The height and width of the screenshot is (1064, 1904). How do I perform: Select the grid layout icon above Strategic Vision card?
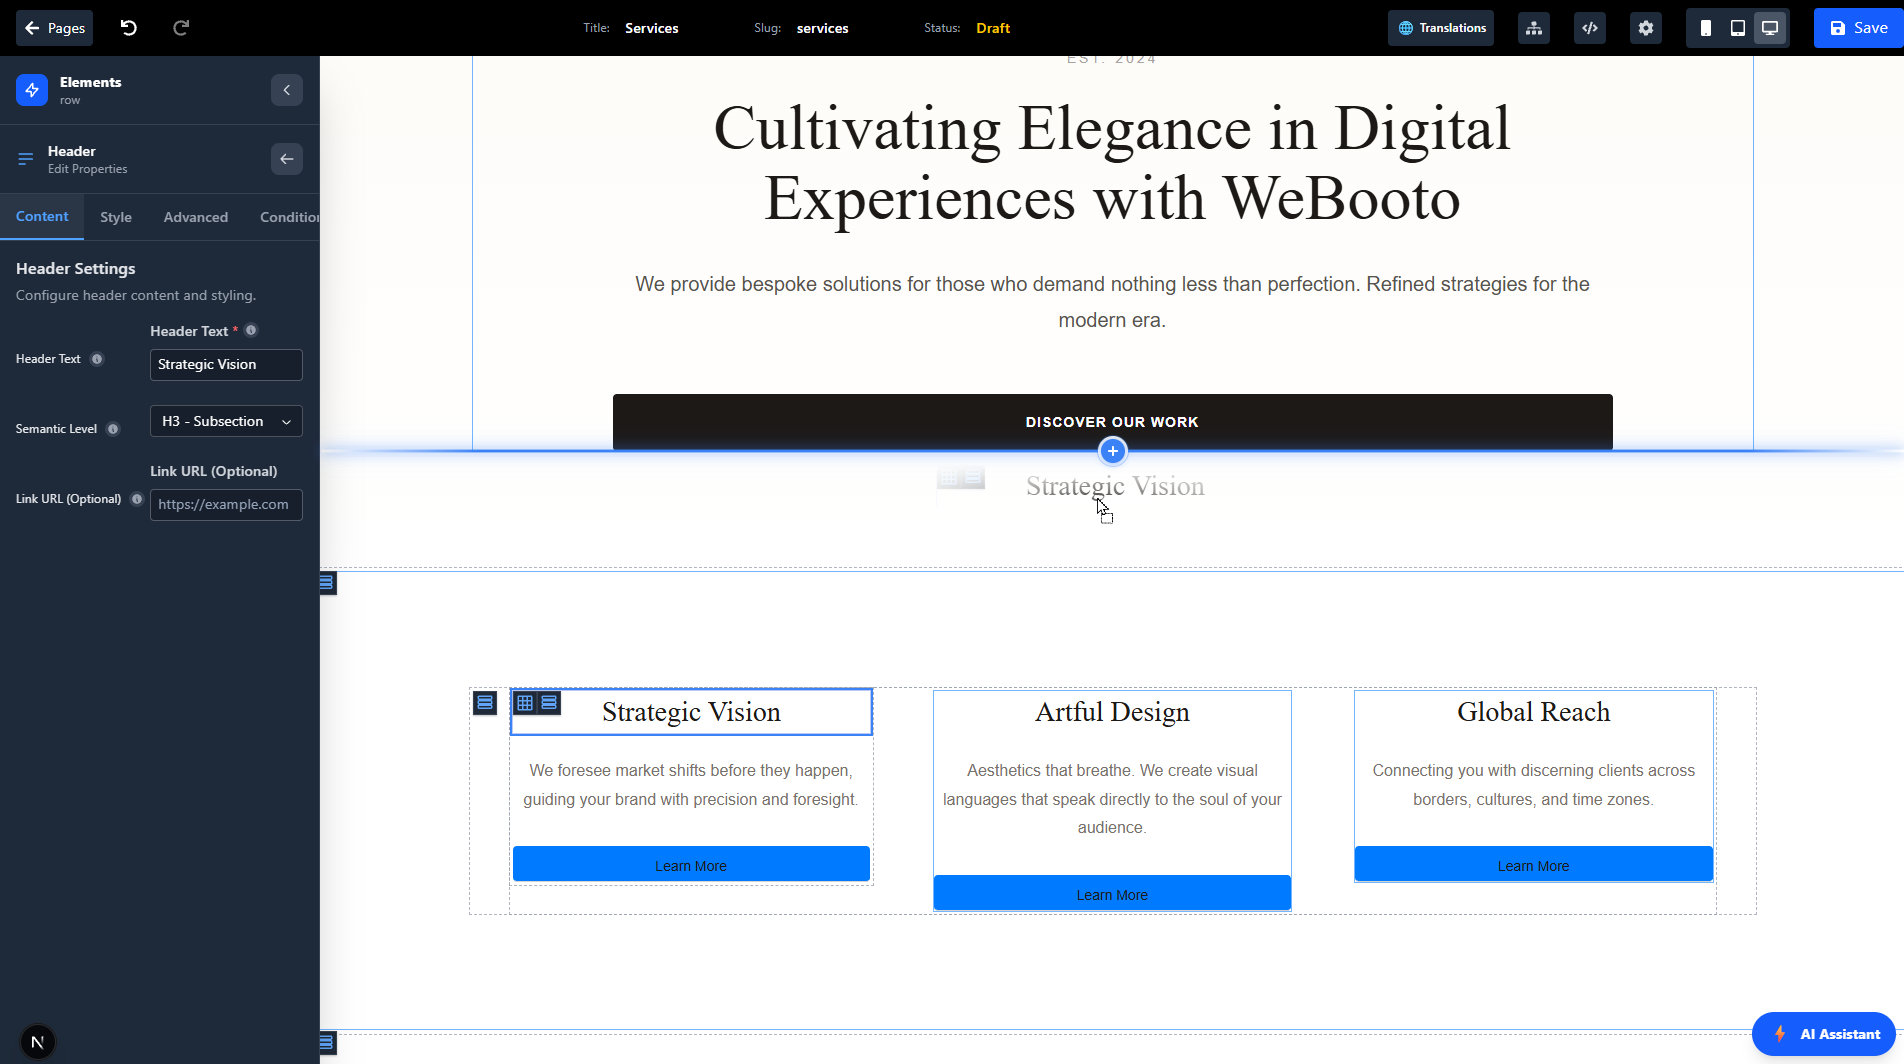pos(525,702)
